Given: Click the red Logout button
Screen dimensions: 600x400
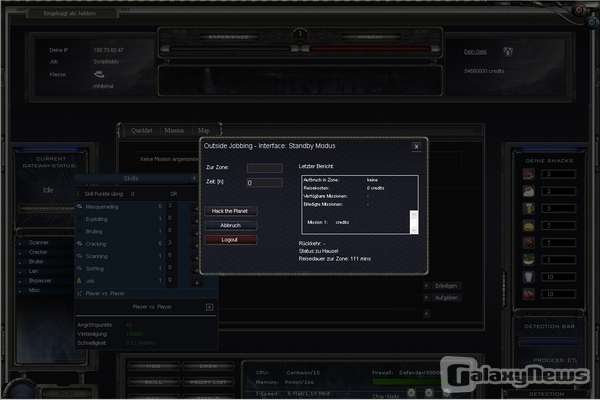Looking at the screenshot, I should [230, 240].
